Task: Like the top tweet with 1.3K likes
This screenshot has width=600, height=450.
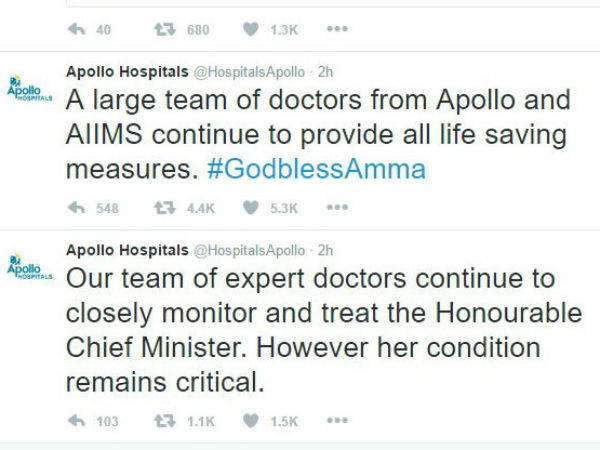Action: [251, 29]
